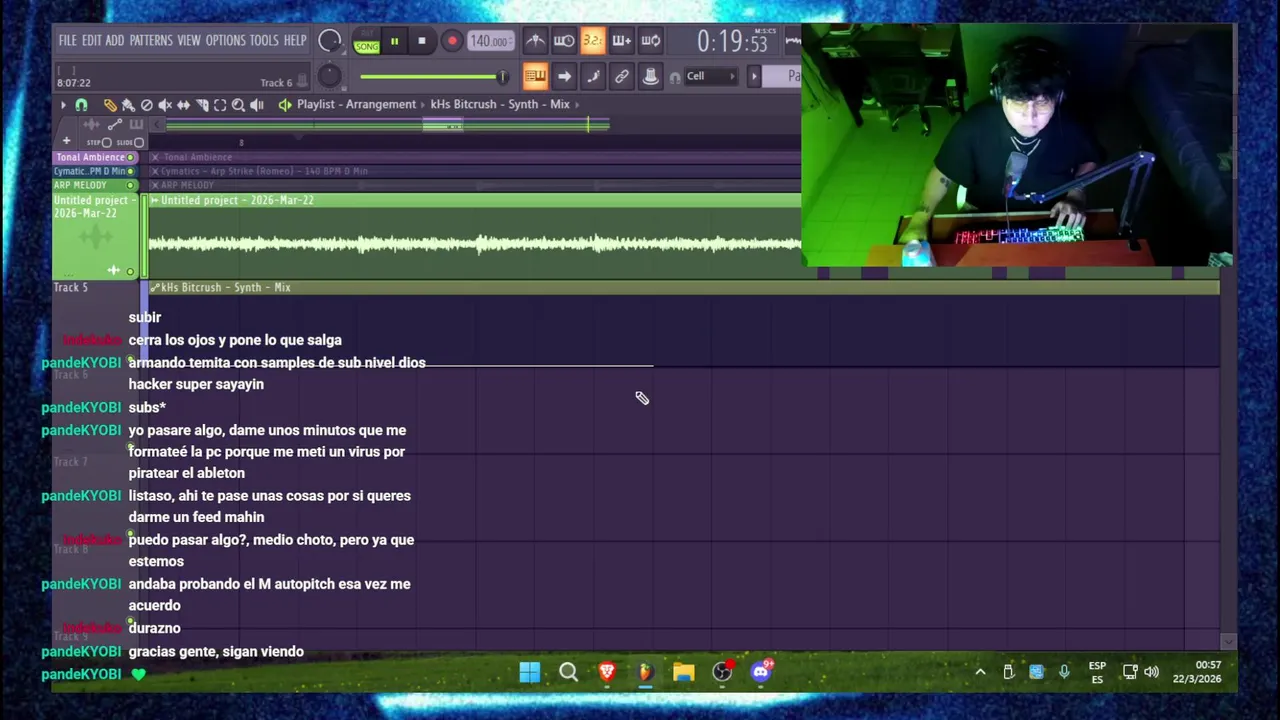The width and height of the screenshot is (1280, 720).
Task: Select the Mute tool
Action: pyautogui.click(x=165, y=104)
